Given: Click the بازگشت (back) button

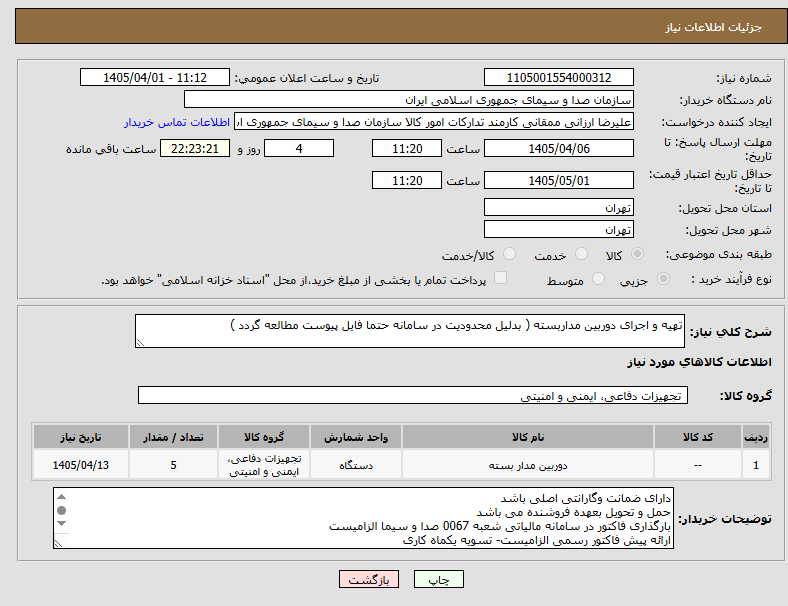Looking at the screenshot, I should click(369, 579).
